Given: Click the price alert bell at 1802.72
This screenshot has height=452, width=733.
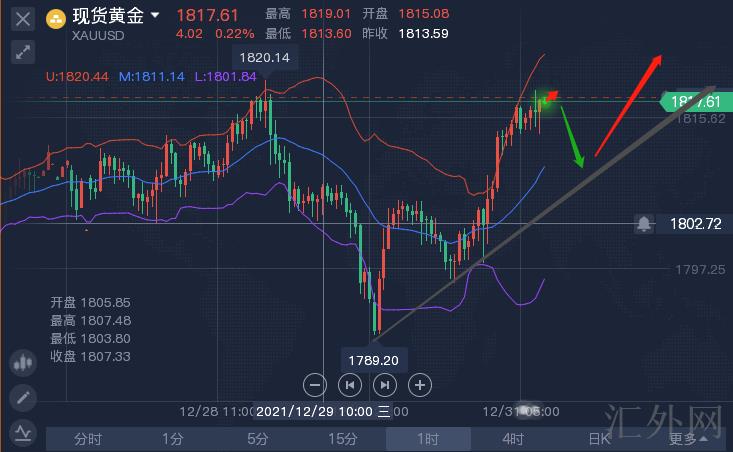Looking at the screenshot, I should click(x=645, y=224).
